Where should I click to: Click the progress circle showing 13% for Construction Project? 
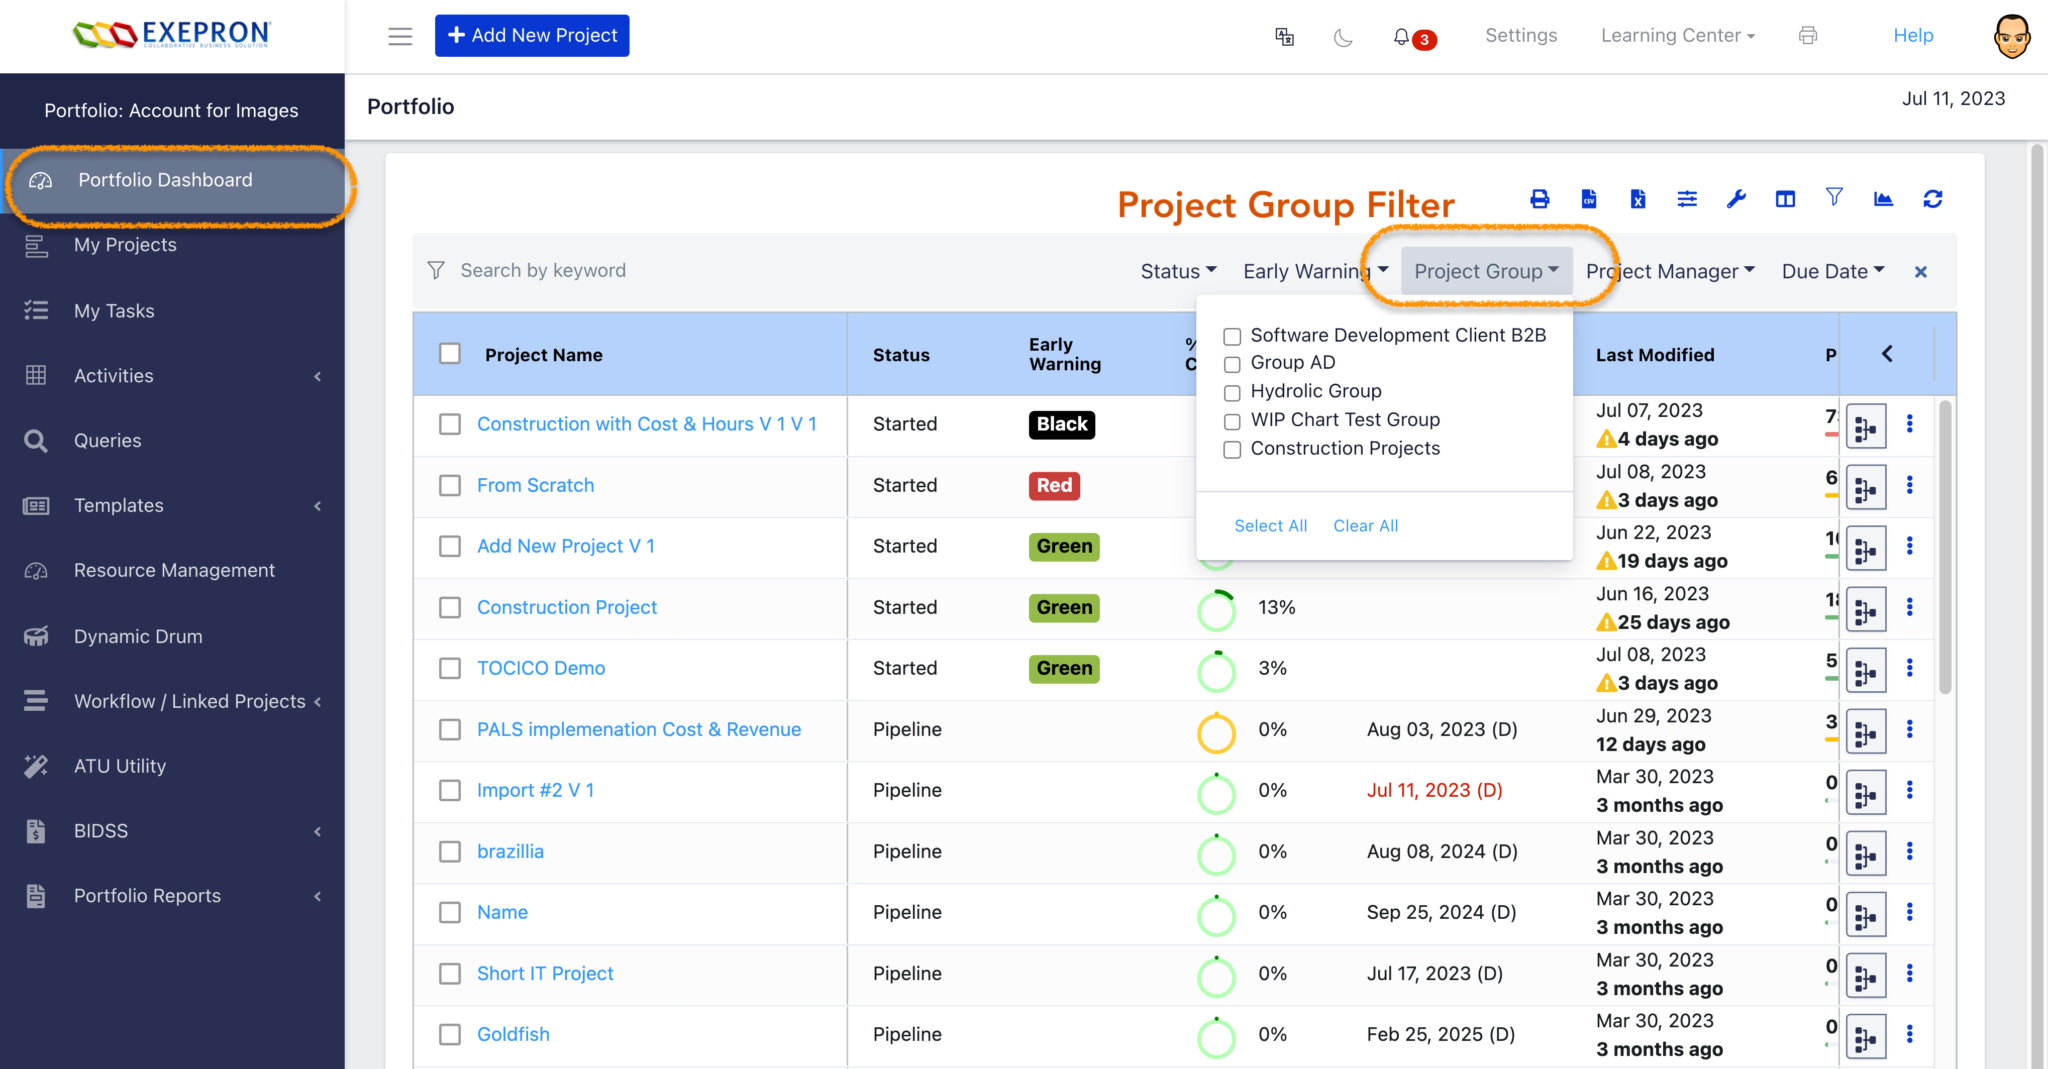1216,608
